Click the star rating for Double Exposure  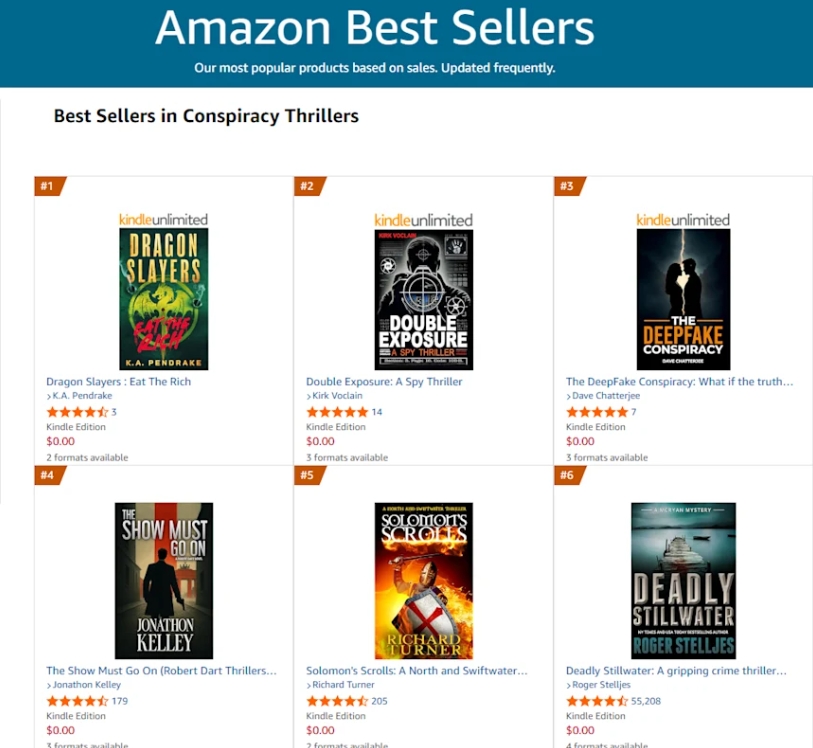[x=337, y=412]
